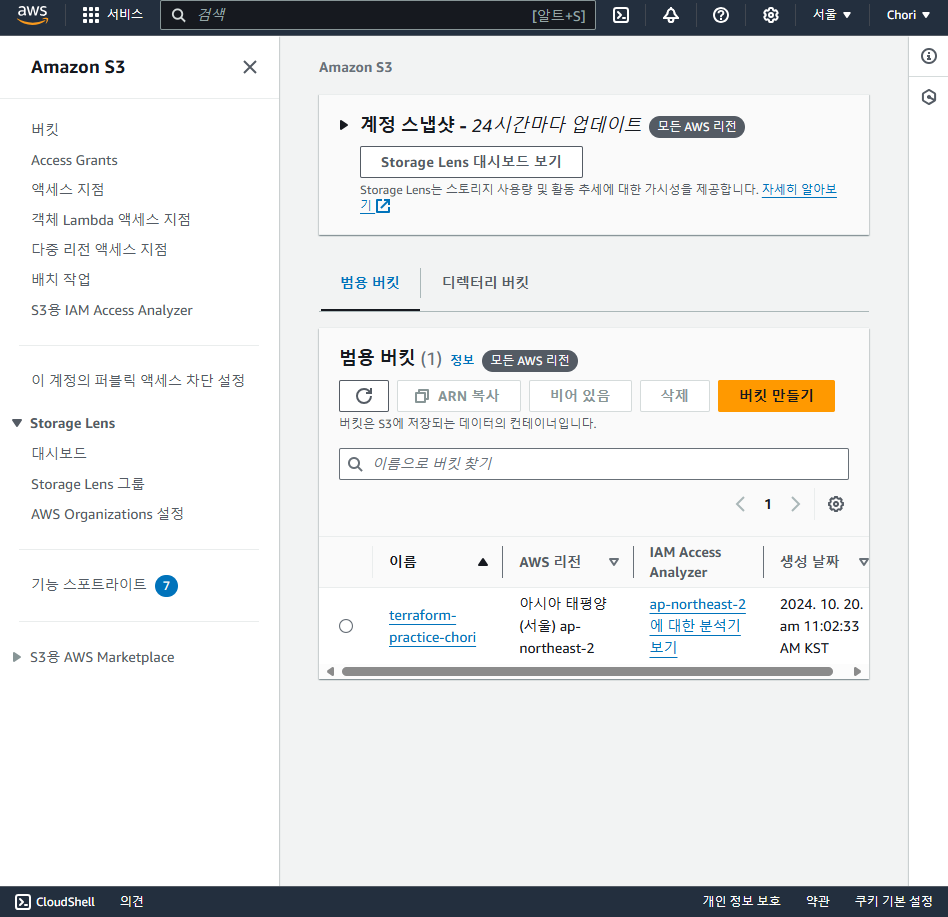Open the help question mark menu
The height and width of the screenshot is (917, 948).
(721, 15)
